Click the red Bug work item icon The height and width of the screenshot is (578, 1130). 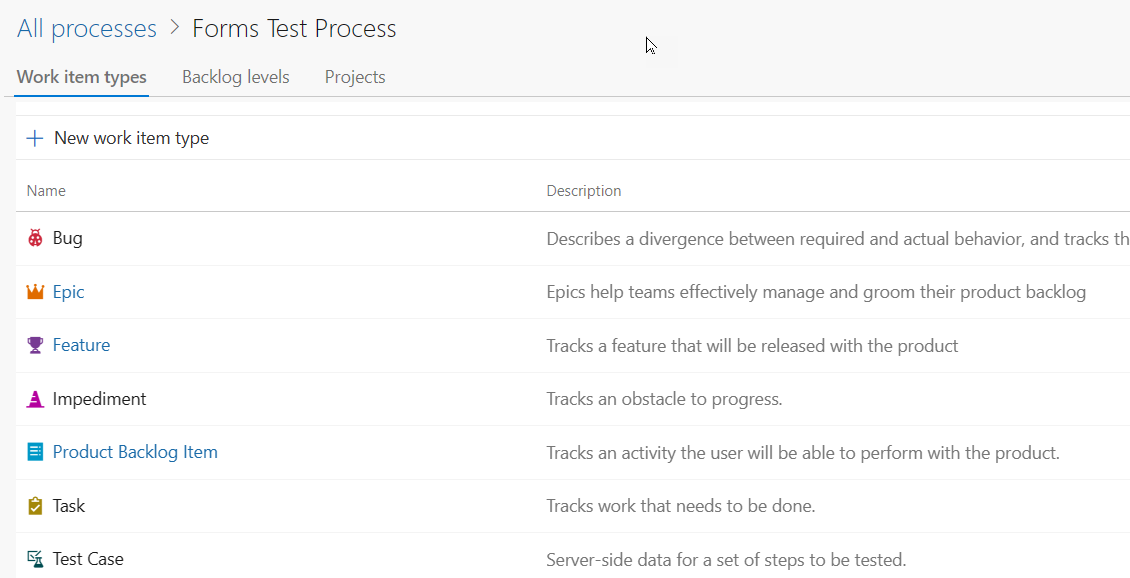coord(35,239)
